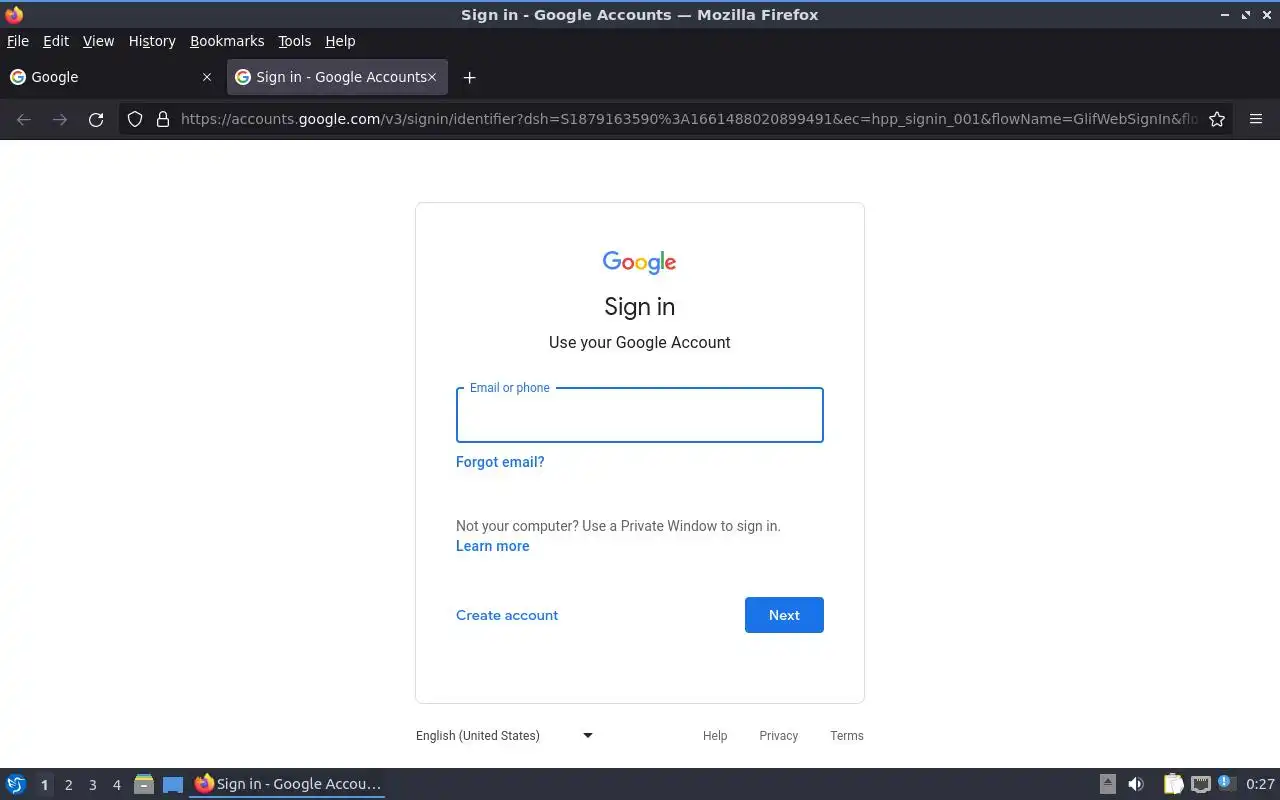
Task: Switch to workspace 4 in the taskbar
Action: (116, 785)
